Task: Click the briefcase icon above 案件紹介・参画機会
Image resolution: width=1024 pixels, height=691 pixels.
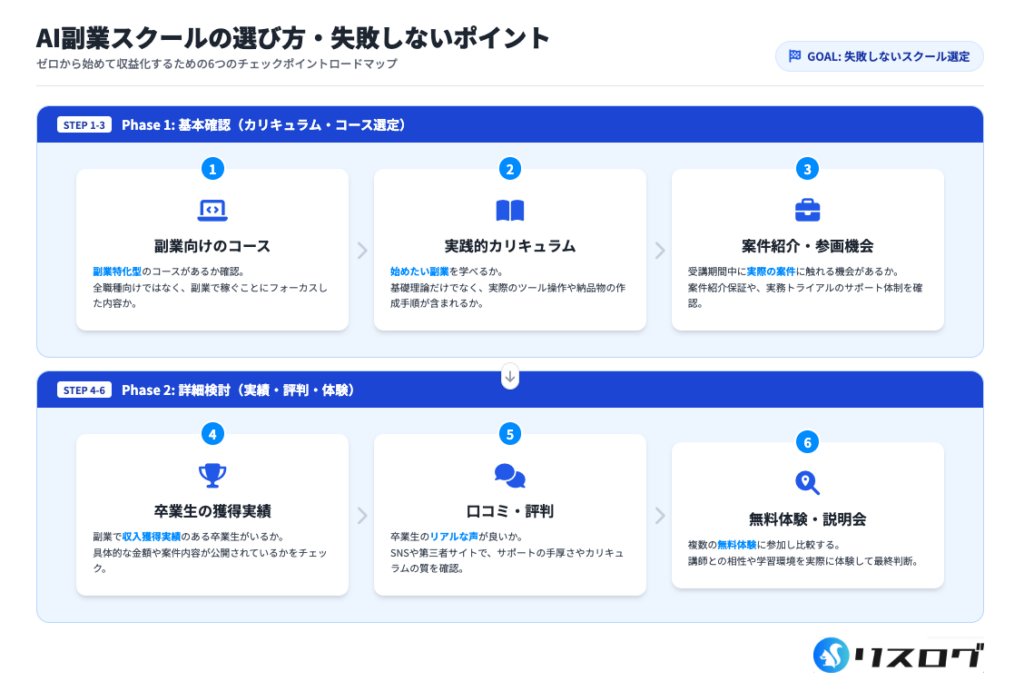Action: click(x=807, y=210)
